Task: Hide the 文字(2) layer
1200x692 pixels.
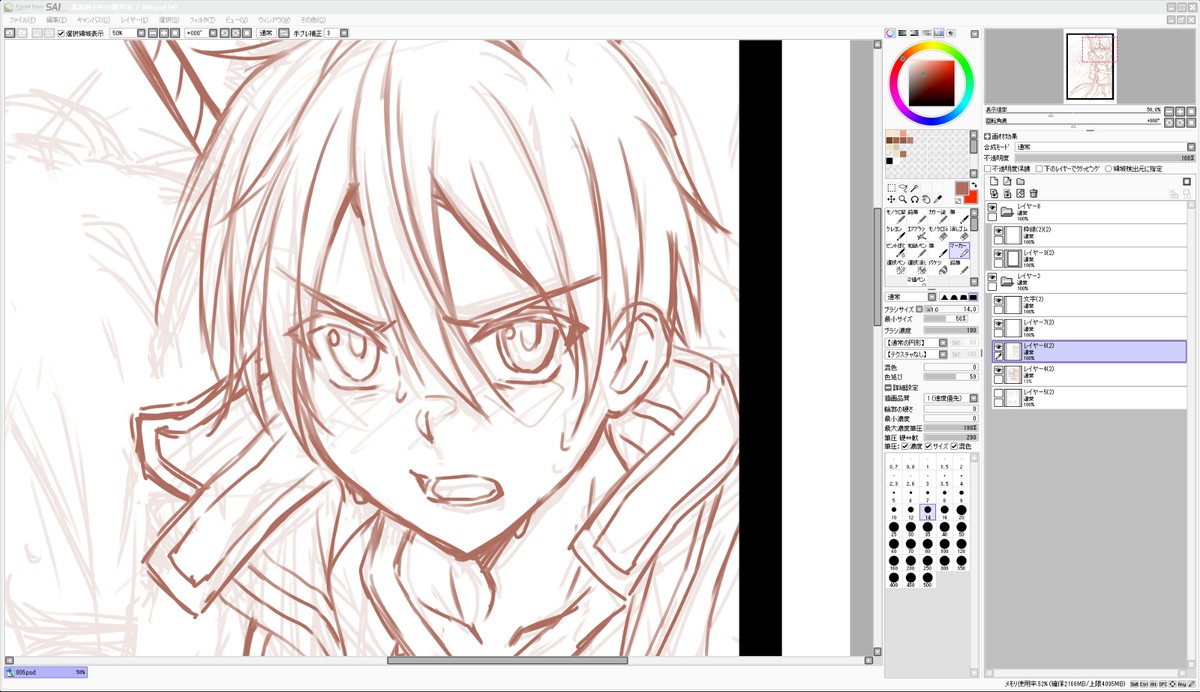Action: [x=998, y=299]
